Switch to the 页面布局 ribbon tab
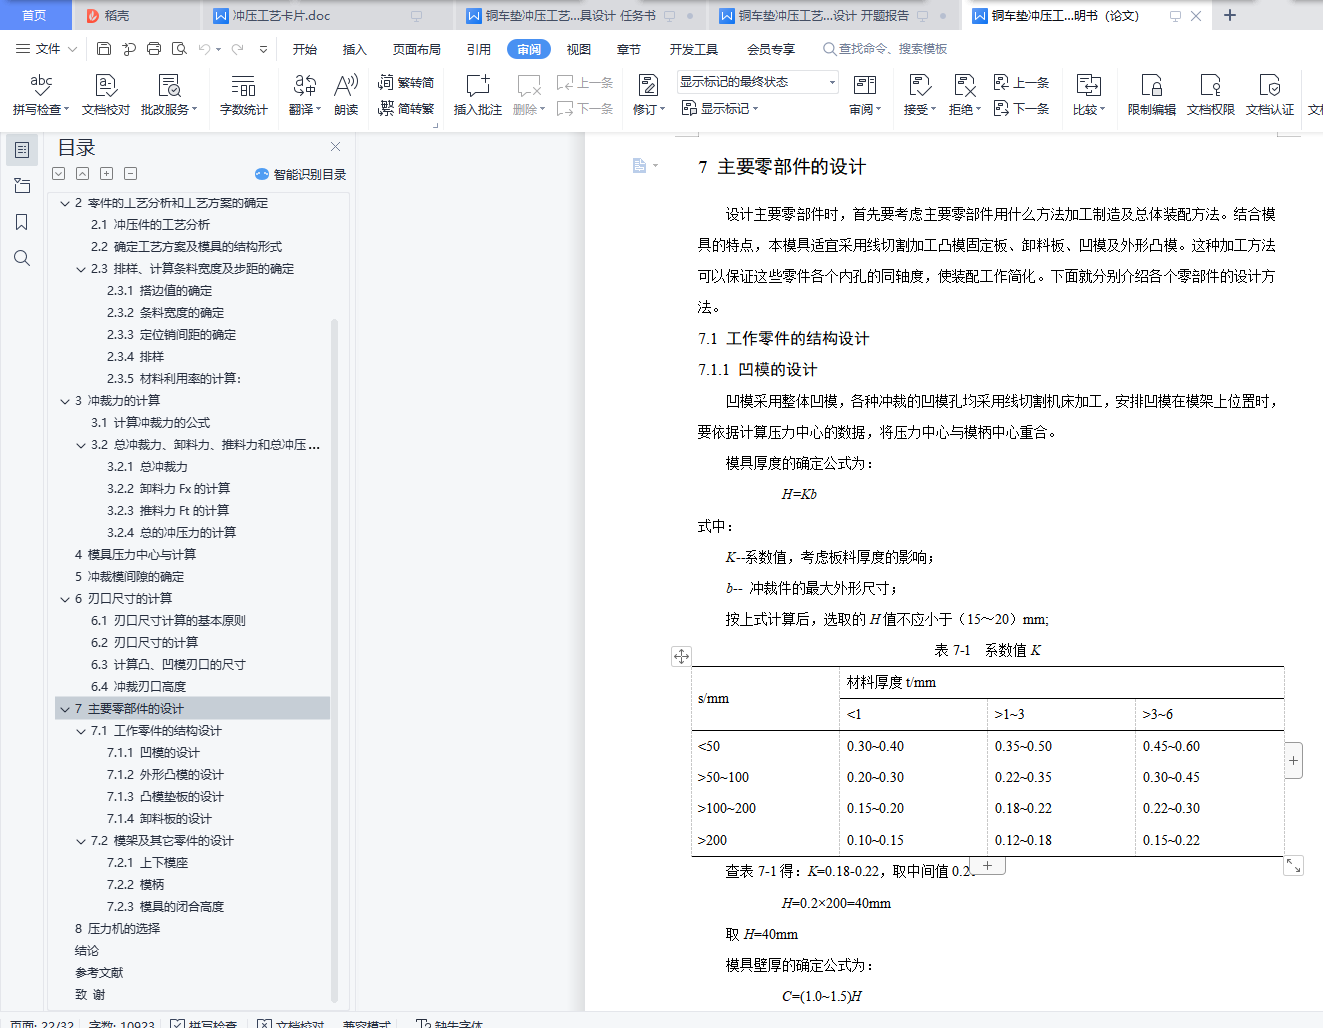The image size is (1323, 1028). [417, 49]
